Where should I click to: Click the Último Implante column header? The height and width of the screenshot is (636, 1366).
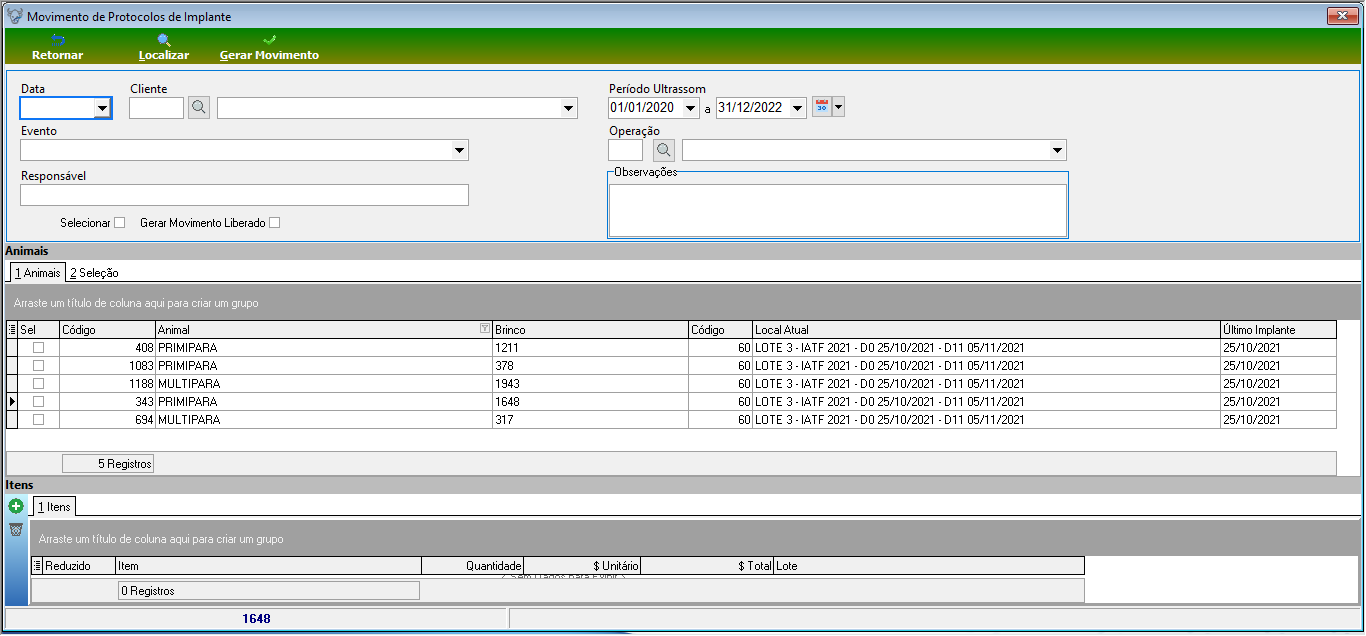(1278, 329)
